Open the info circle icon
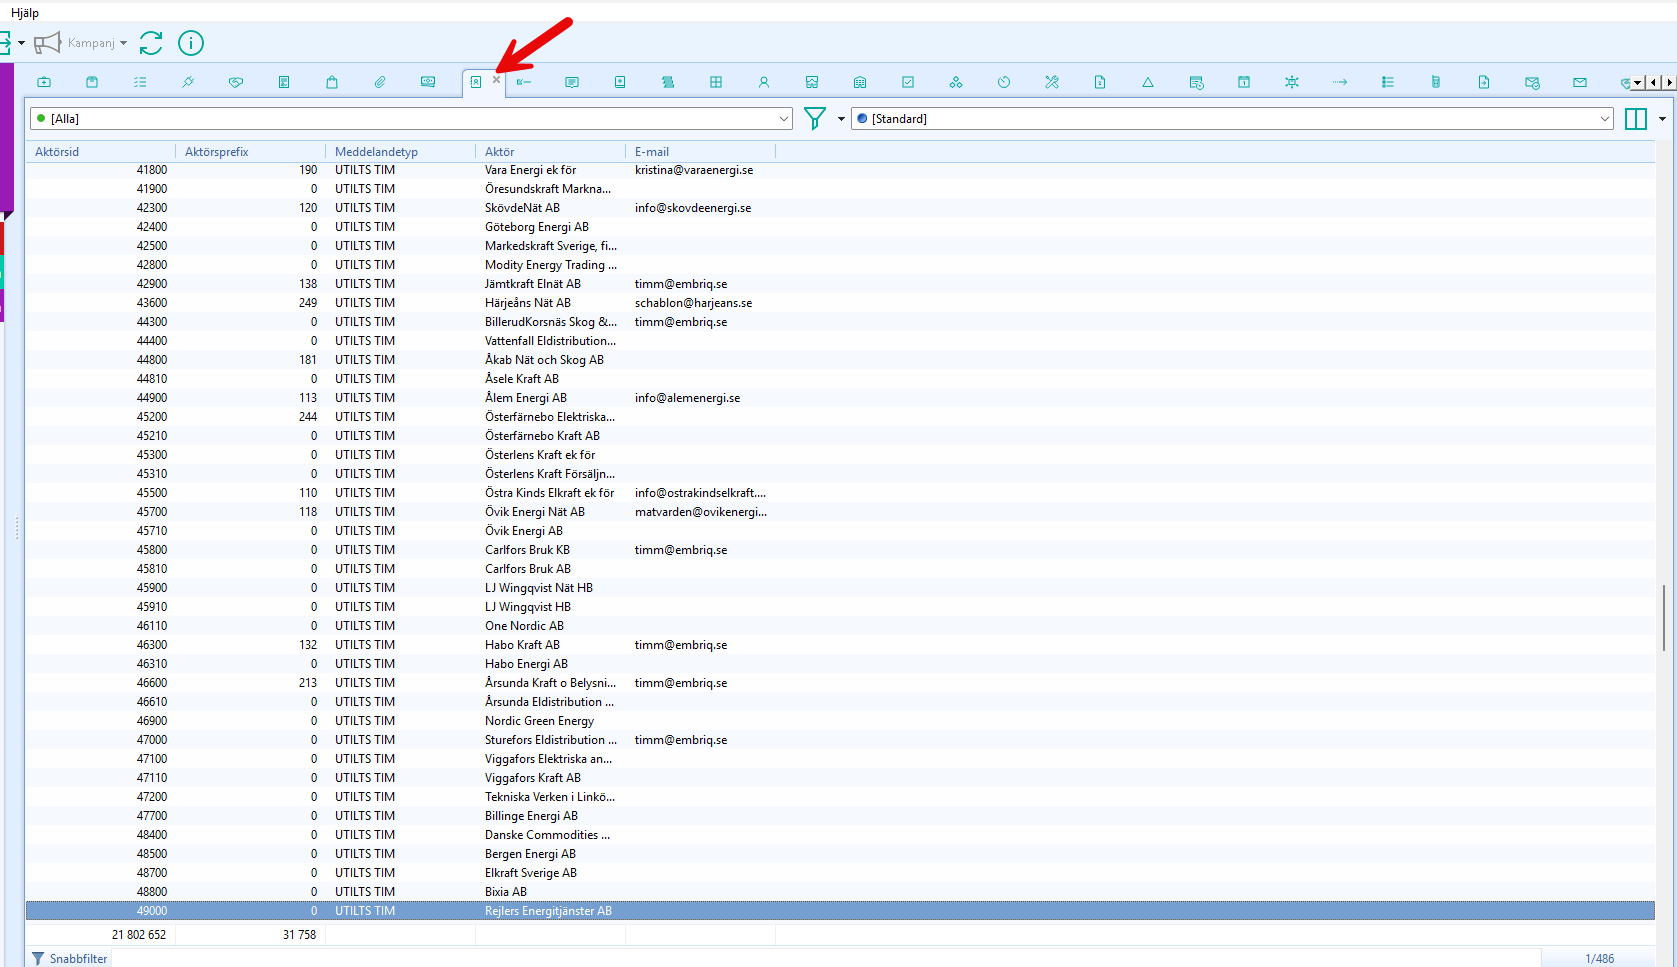This screenshot has height=967, width=1677. coord(190,43)
